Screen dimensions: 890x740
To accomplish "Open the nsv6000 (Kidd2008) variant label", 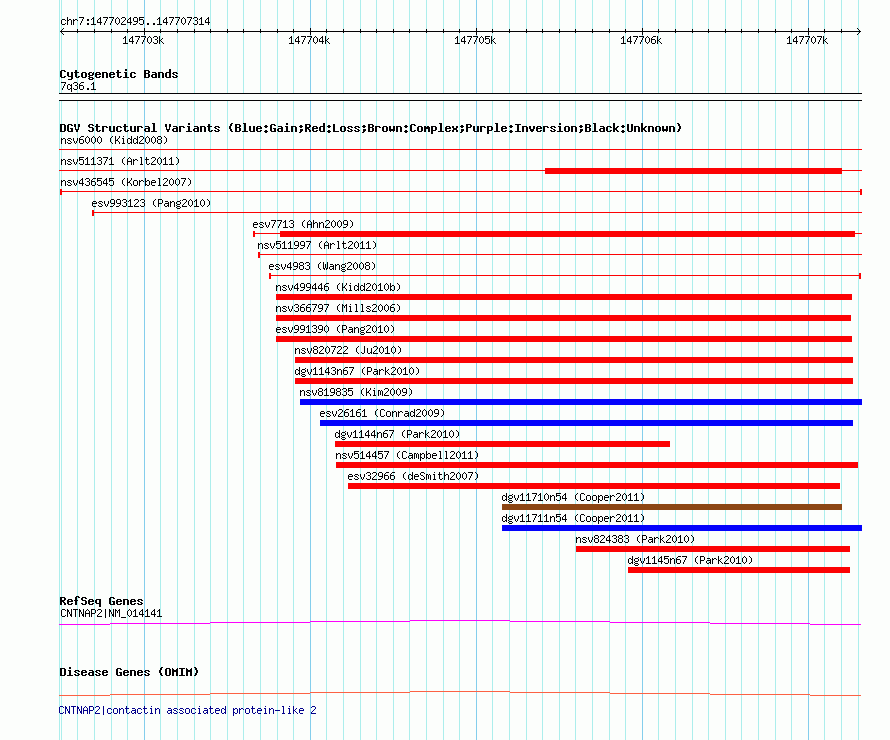I will pyautogui.click(x=114, y=140).
